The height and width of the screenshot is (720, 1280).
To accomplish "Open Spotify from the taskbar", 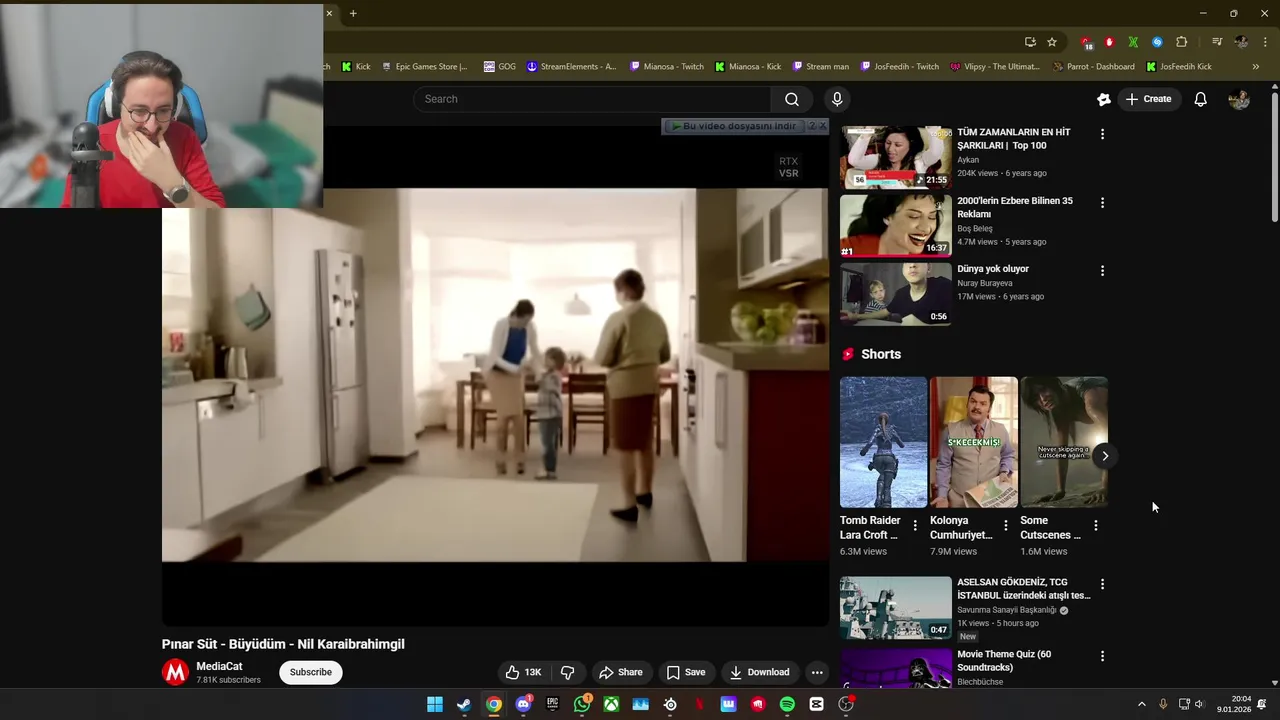I will pos(787,704).
